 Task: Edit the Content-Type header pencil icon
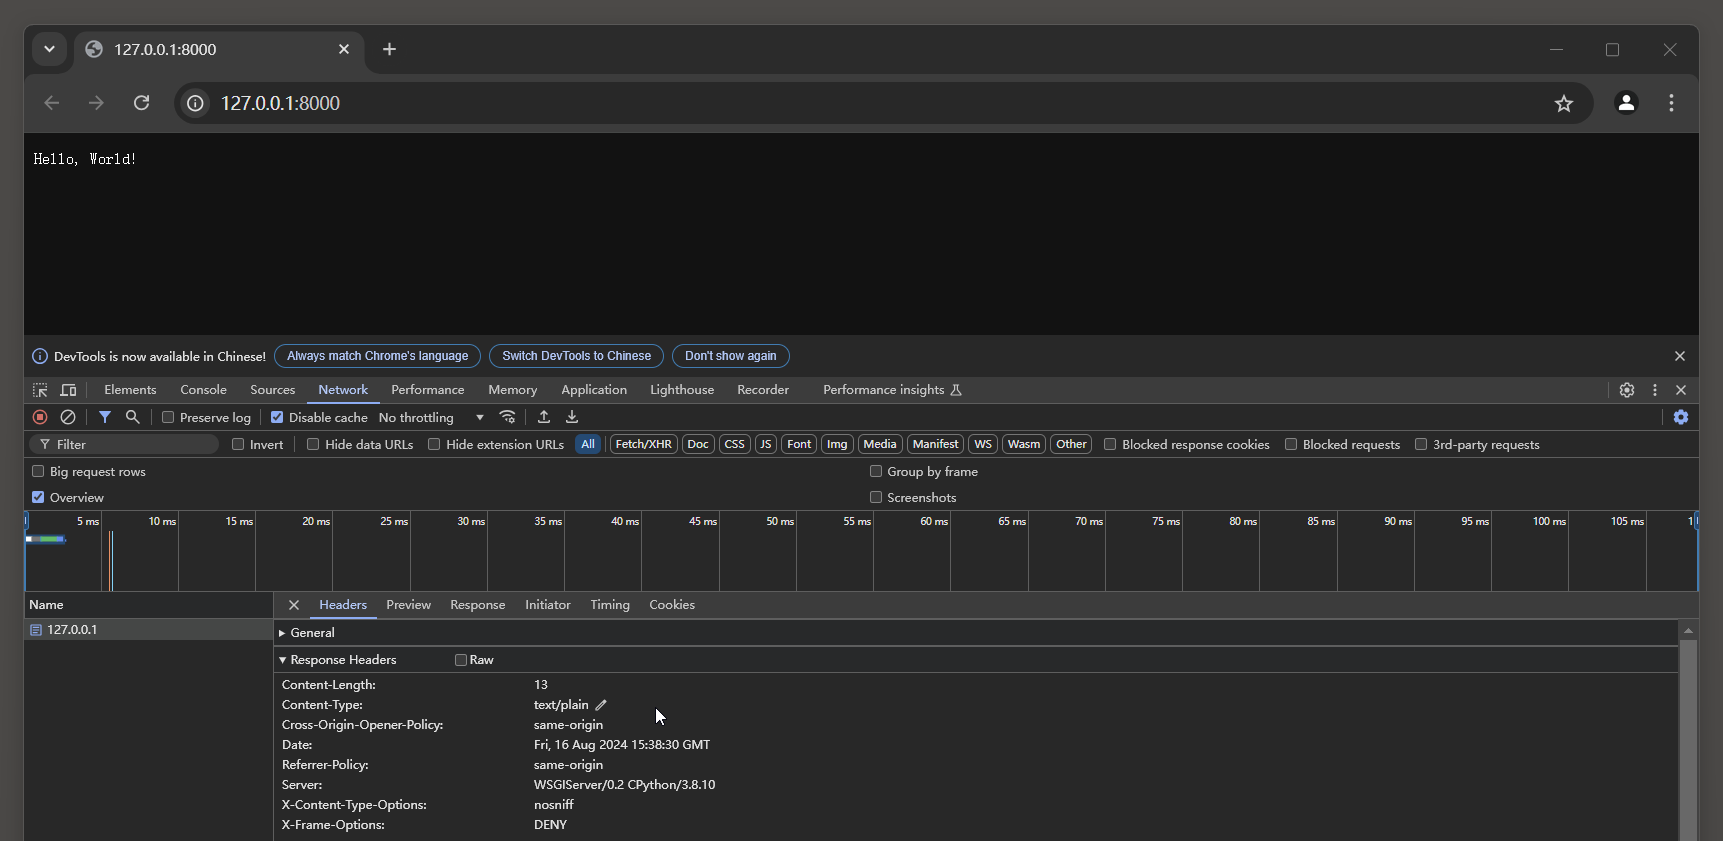[x=601, y=705]
